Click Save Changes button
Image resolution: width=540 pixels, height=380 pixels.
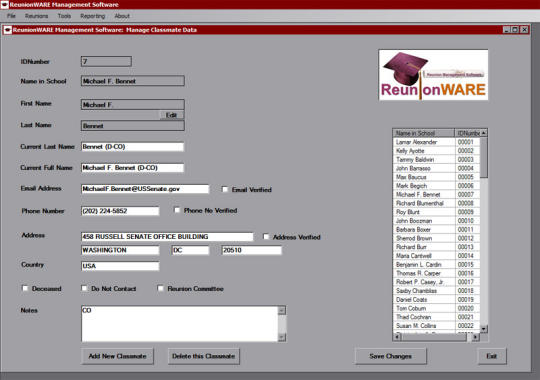[391, 356]
